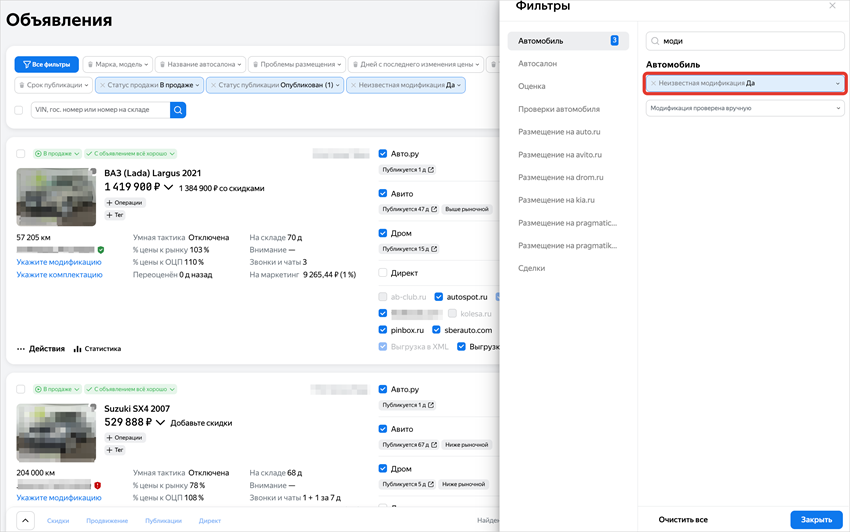This screenshot has width=850, height=532.
Task: Click the Largus car thumbnail
Action: point(56,197)
